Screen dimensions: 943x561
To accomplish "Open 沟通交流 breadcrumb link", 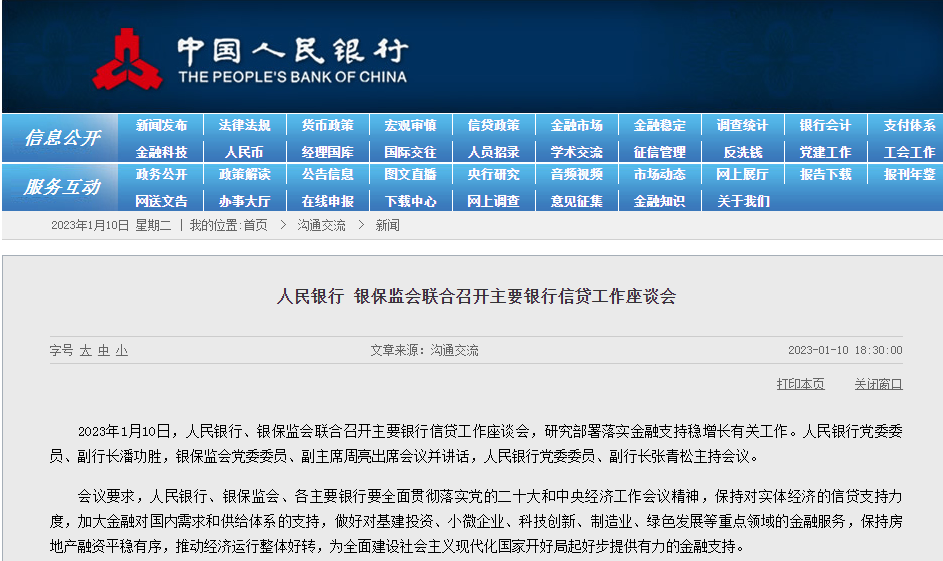I will (x=321, y=225).
